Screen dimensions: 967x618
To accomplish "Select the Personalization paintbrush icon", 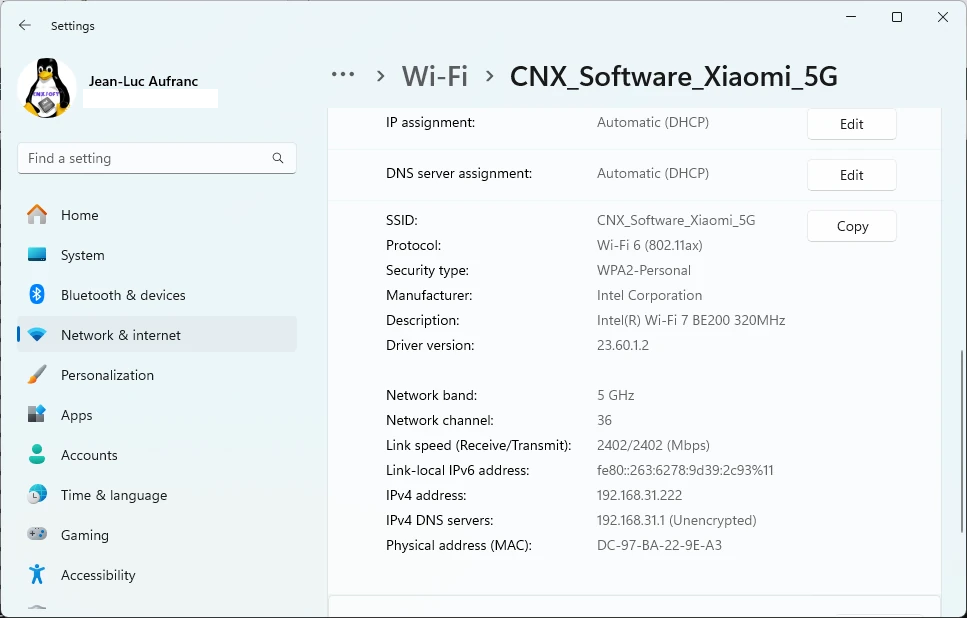I will (x=37, y=374).
